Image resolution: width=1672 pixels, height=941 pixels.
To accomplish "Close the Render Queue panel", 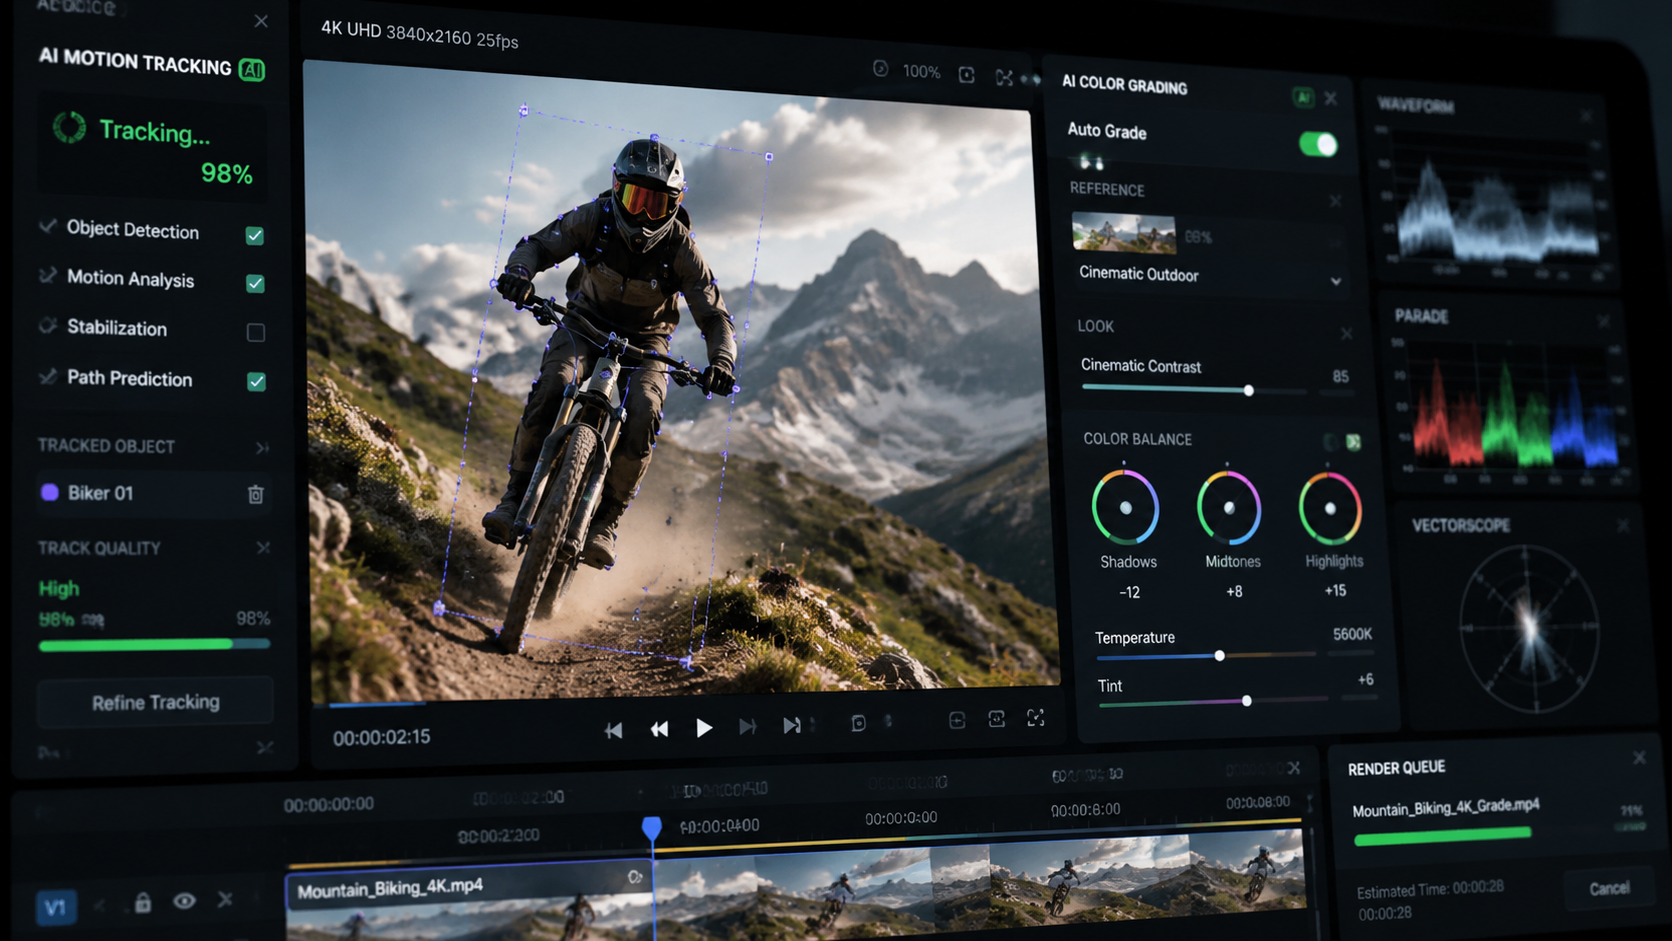I will click(x=1639, y=757).
